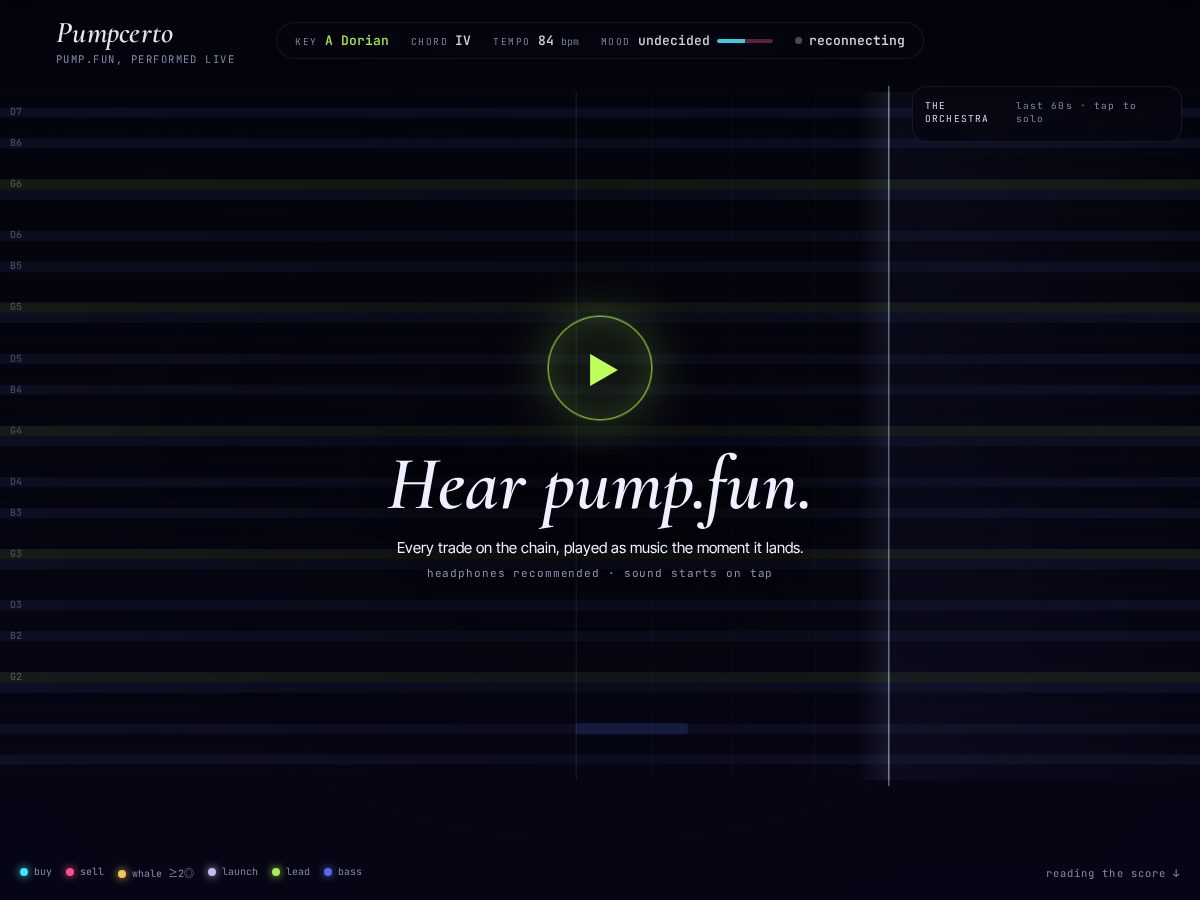Viewport: 1200px width, 900px height.
Task: Click the blue bass legend dot
Action: [328, 872]
